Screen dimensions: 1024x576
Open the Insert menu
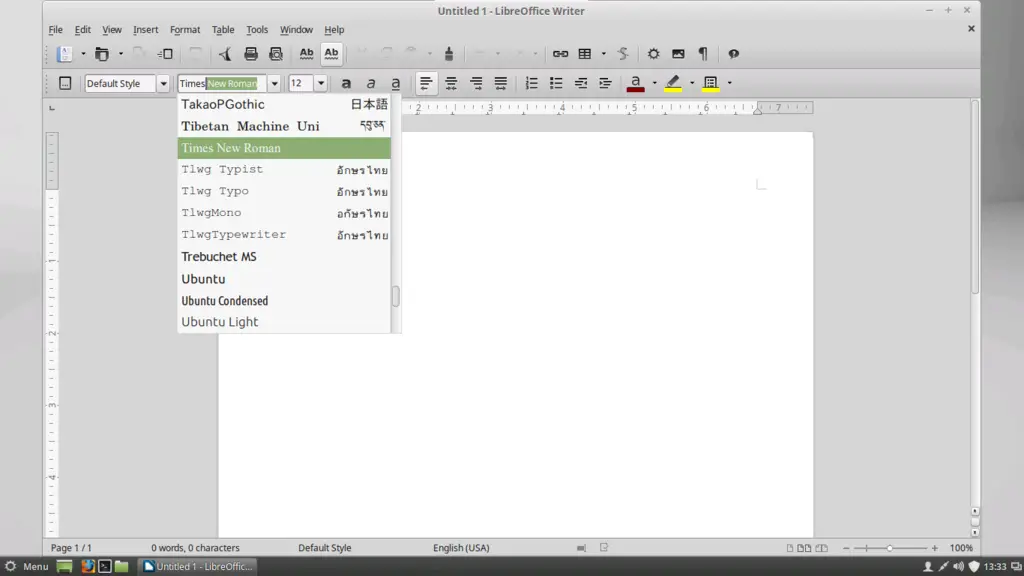coord(146,29)
